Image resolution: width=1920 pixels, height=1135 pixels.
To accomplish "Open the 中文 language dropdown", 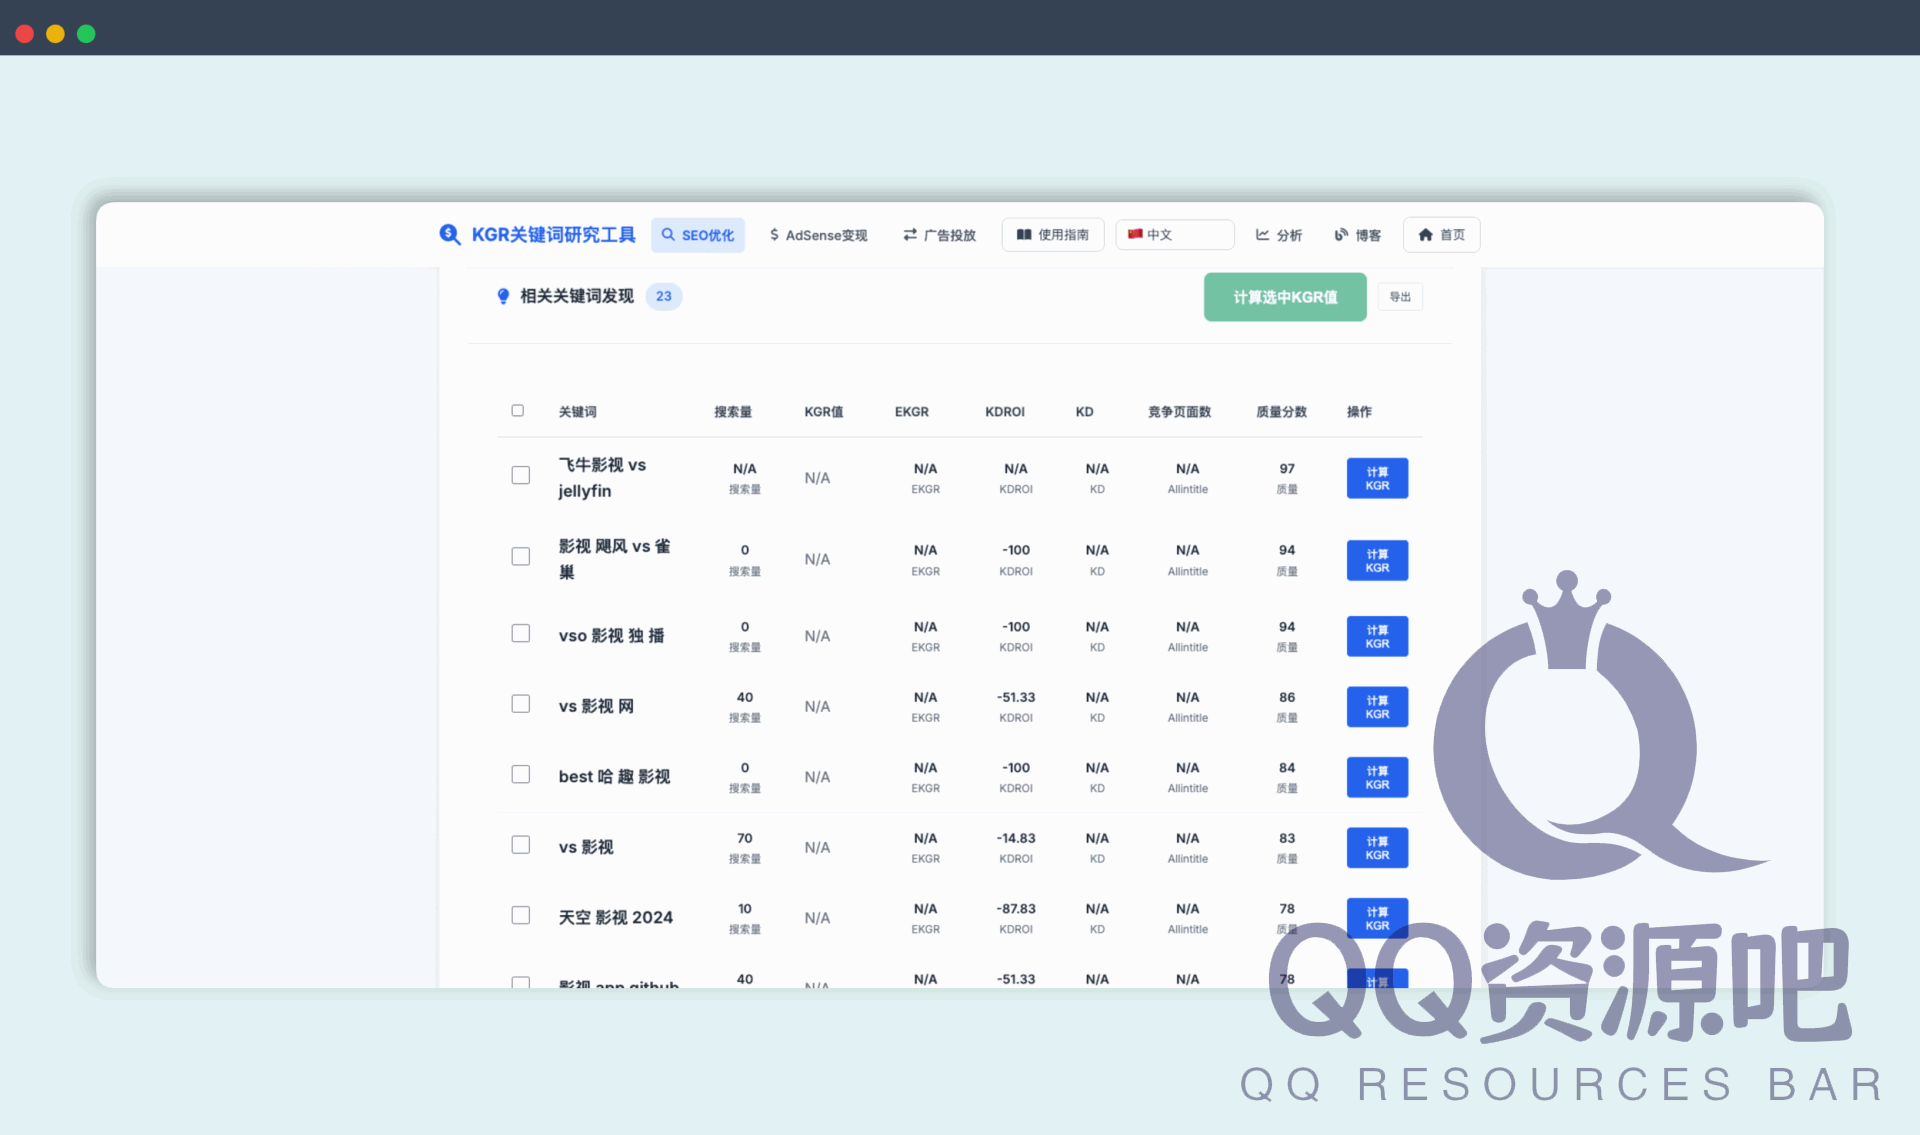I will click(1174, 234).
